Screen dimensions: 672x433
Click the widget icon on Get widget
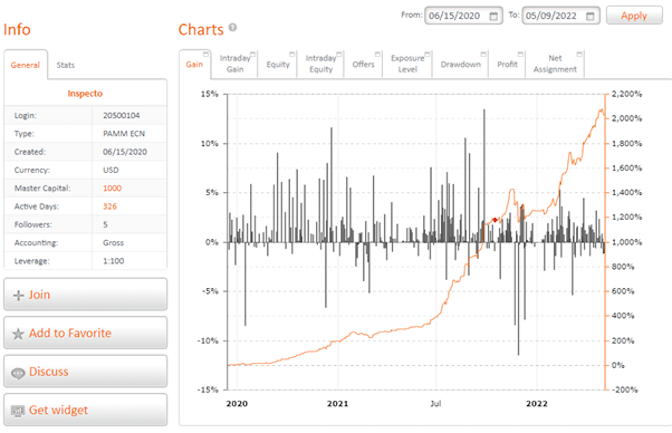pos(18,411)
